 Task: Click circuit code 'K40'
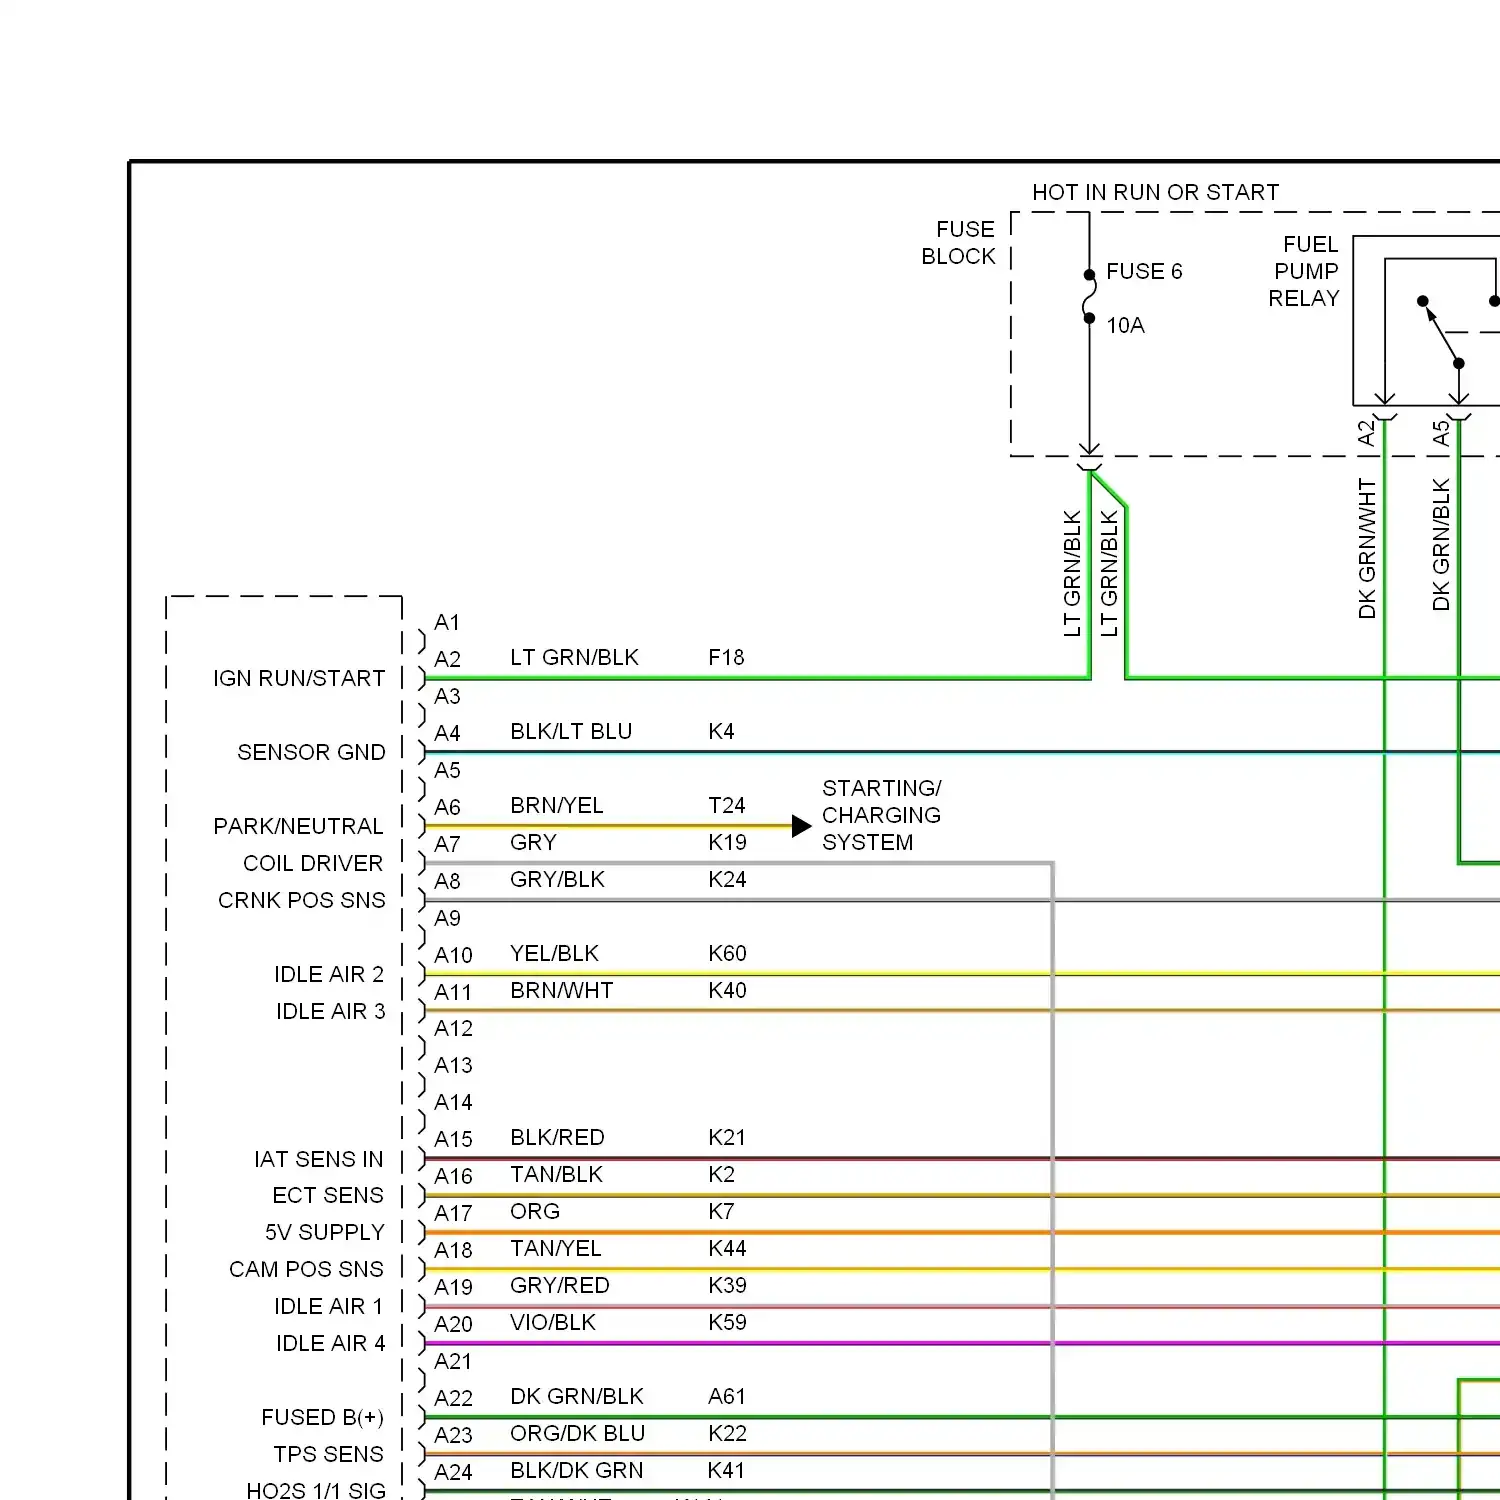click(727, 990)
